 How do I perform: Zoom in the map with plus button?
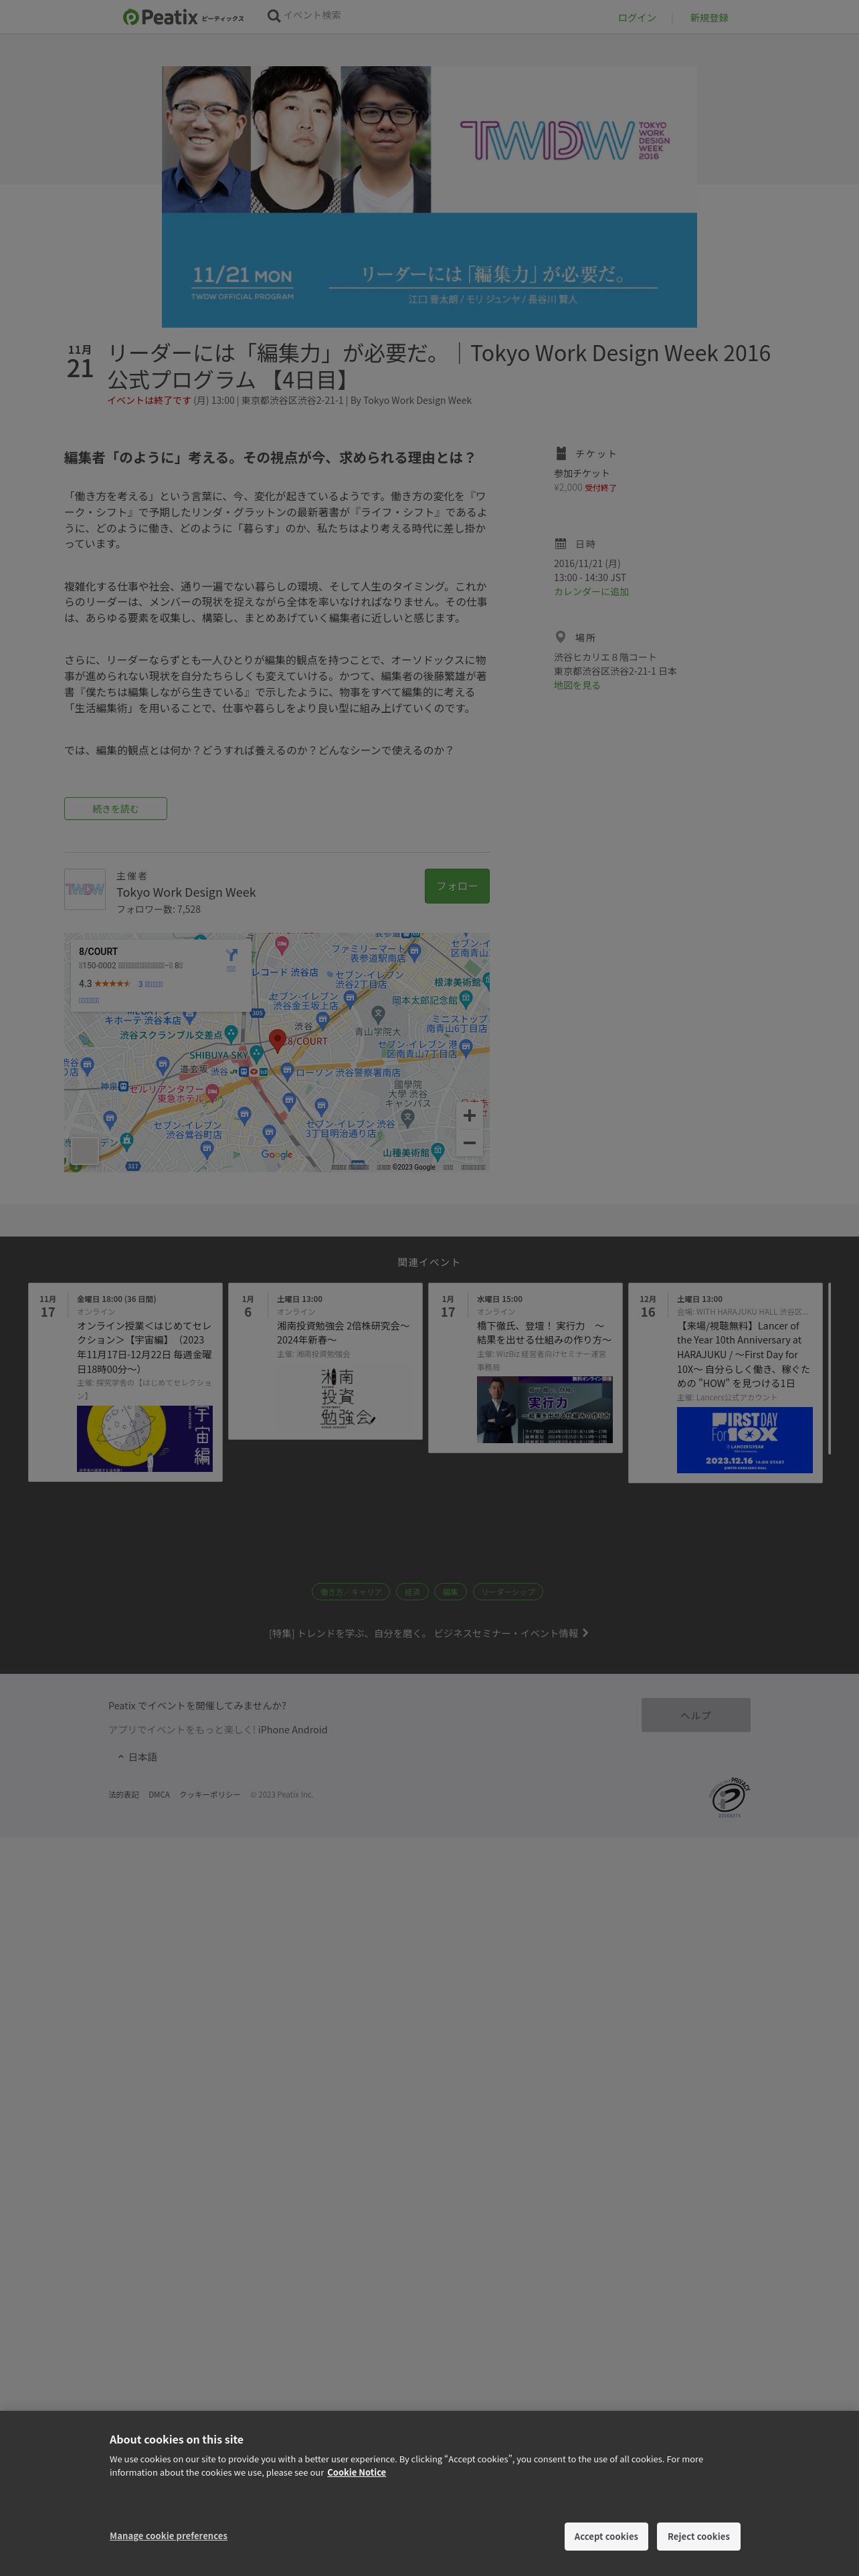tap(470, 1115)
